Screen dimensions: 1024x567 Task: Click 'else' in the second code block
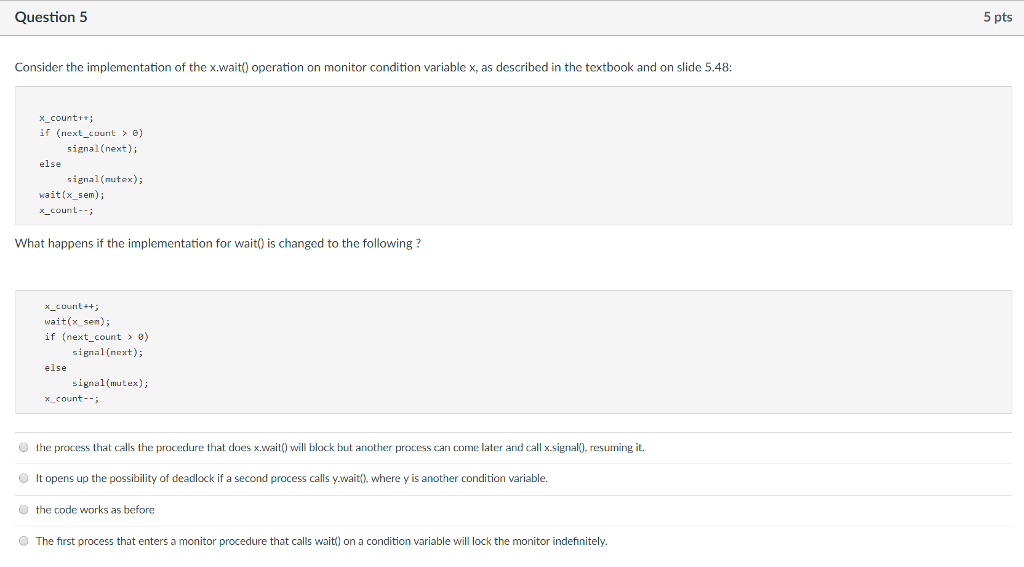pyautogui.click(x=55, y=368)
